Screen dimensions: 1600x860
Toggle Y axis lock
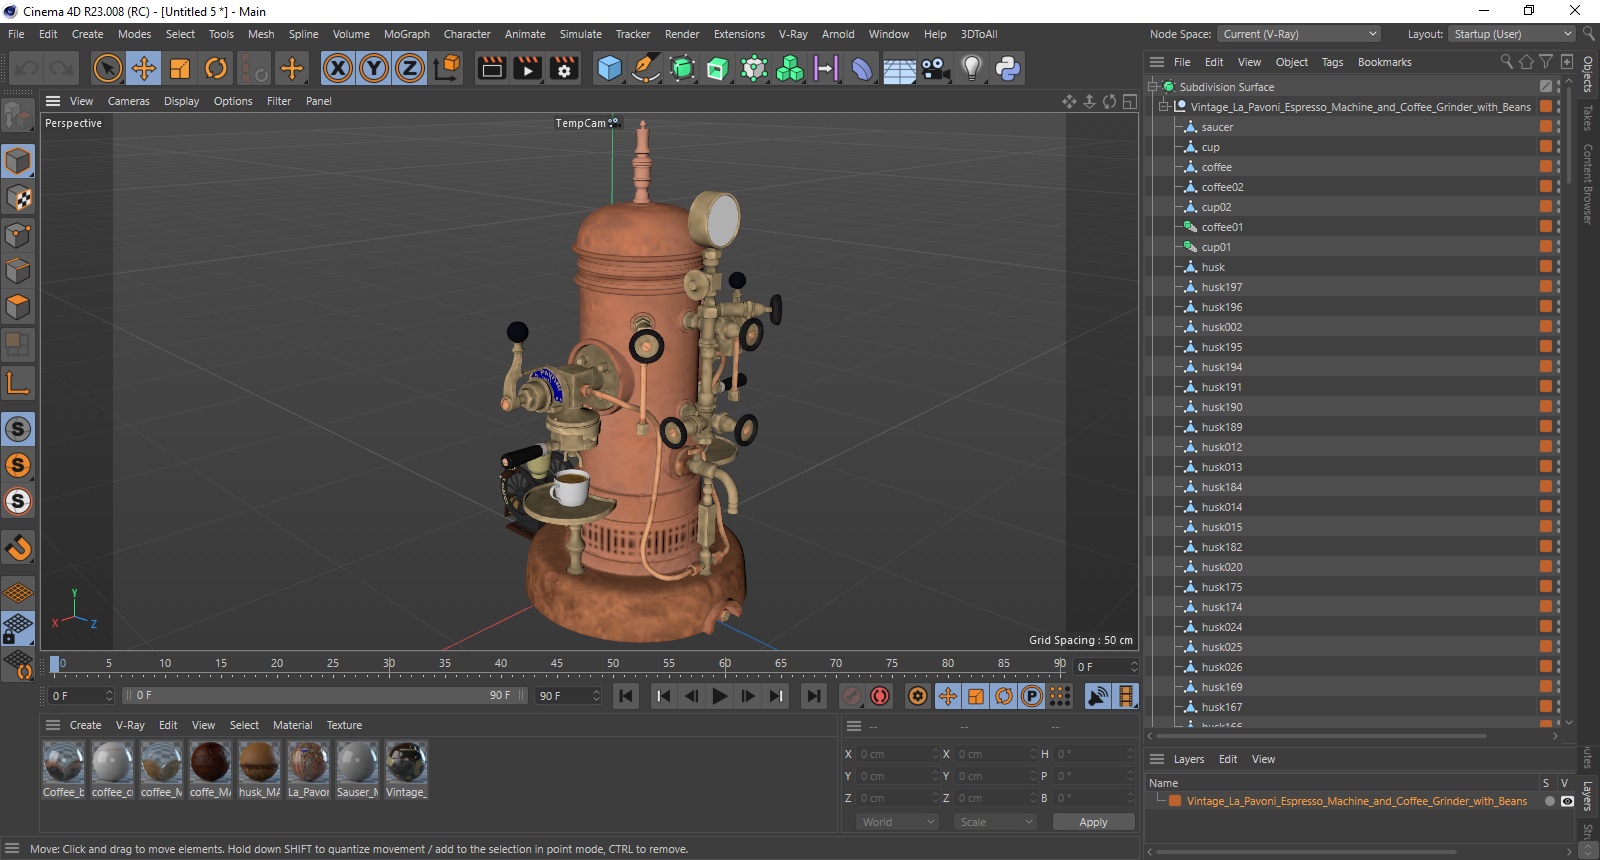click(x=374, y=68)
